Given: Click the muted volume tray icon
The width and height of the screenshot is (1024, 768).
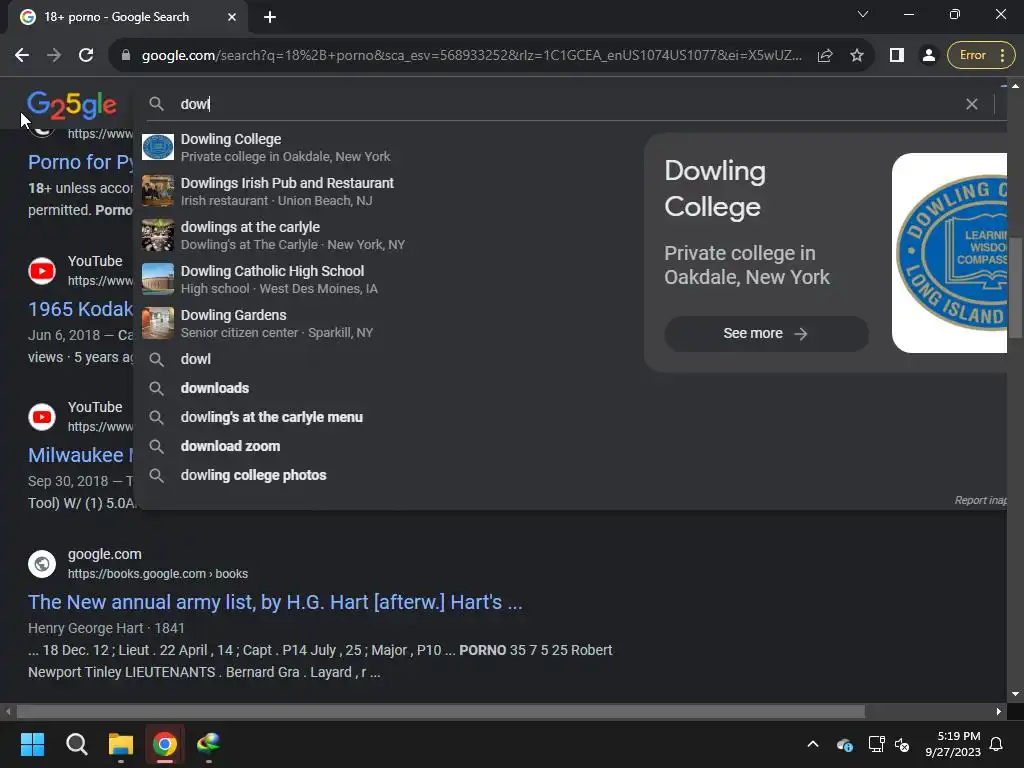Looking at the screenshot, I should point(903,744).
